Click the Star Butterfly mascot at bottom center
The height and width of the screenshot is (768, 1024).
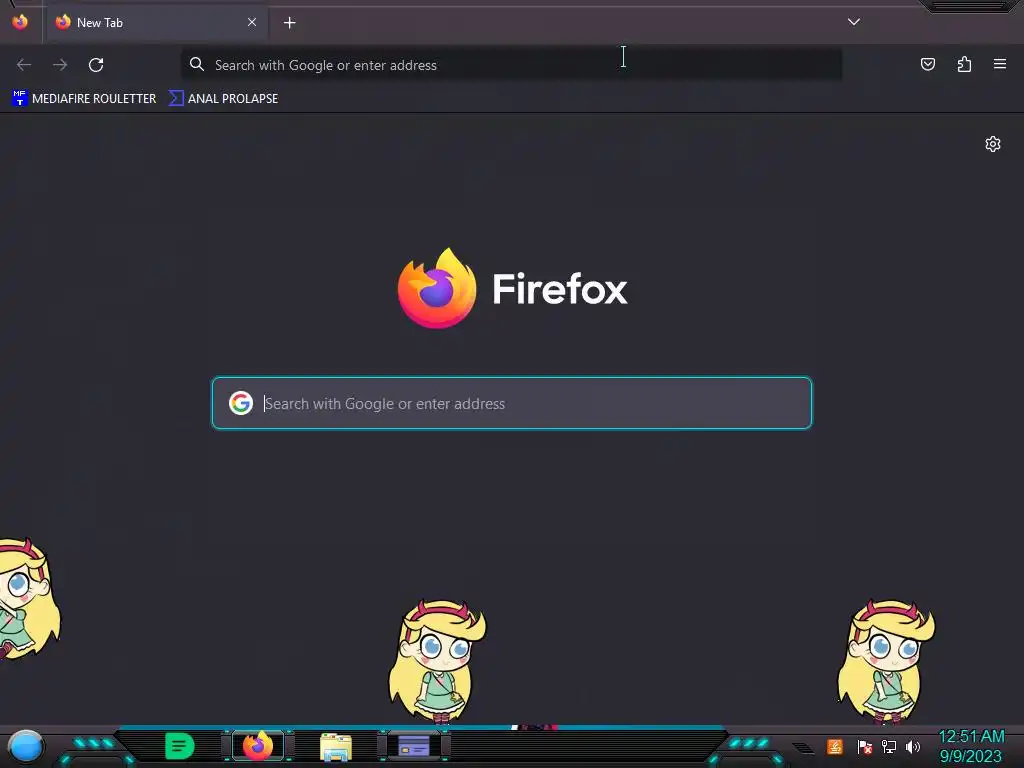(437, 661)
